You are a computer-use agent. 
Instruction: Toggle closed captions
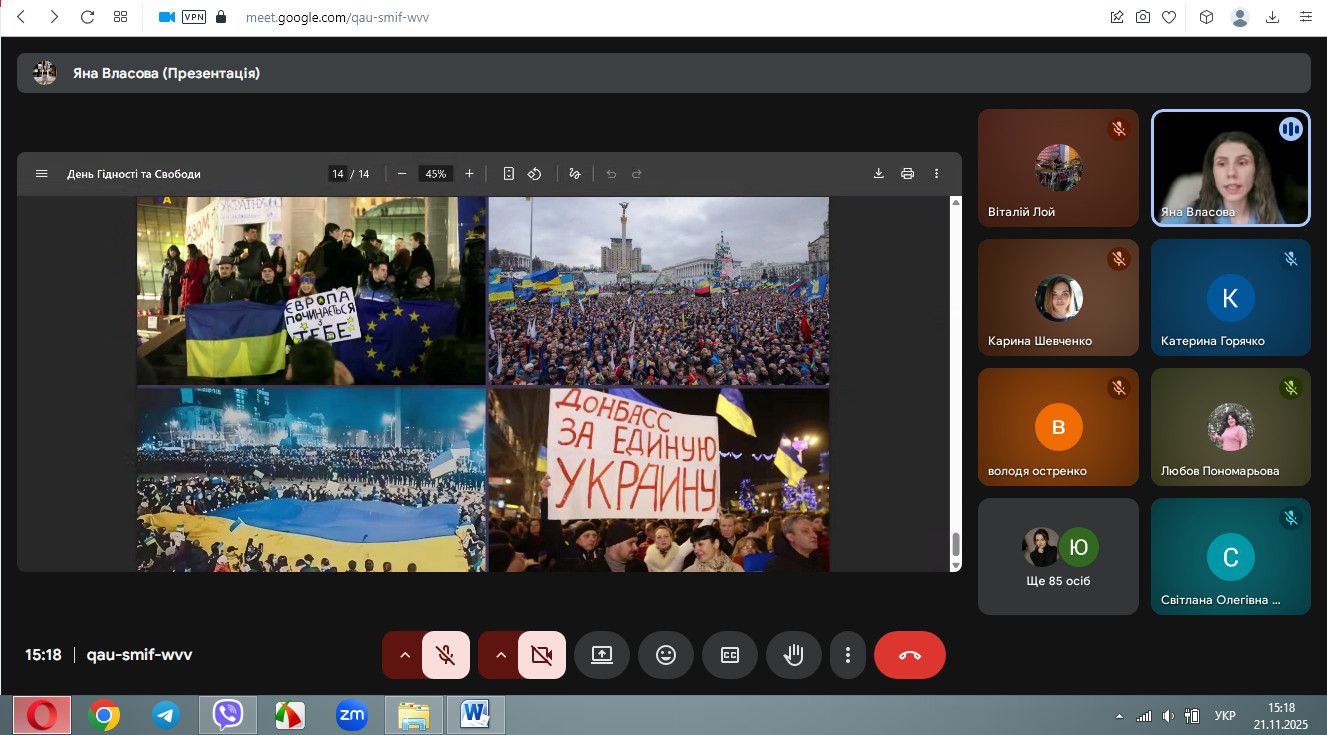[x=730, y=655]
